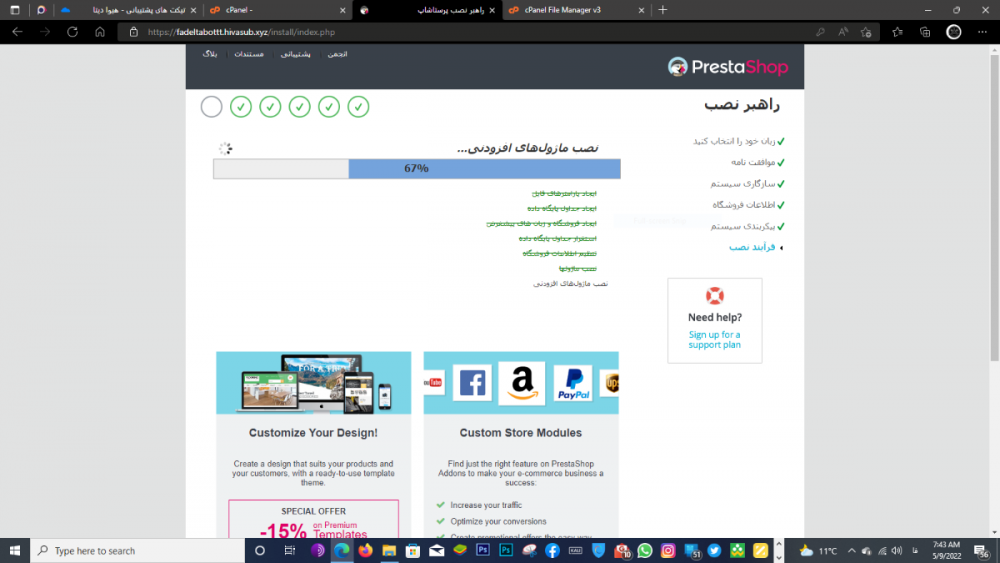Open the 'مستندات' documentation link
The height and width of the screenshot is (563, 1000).
[249, 54]
